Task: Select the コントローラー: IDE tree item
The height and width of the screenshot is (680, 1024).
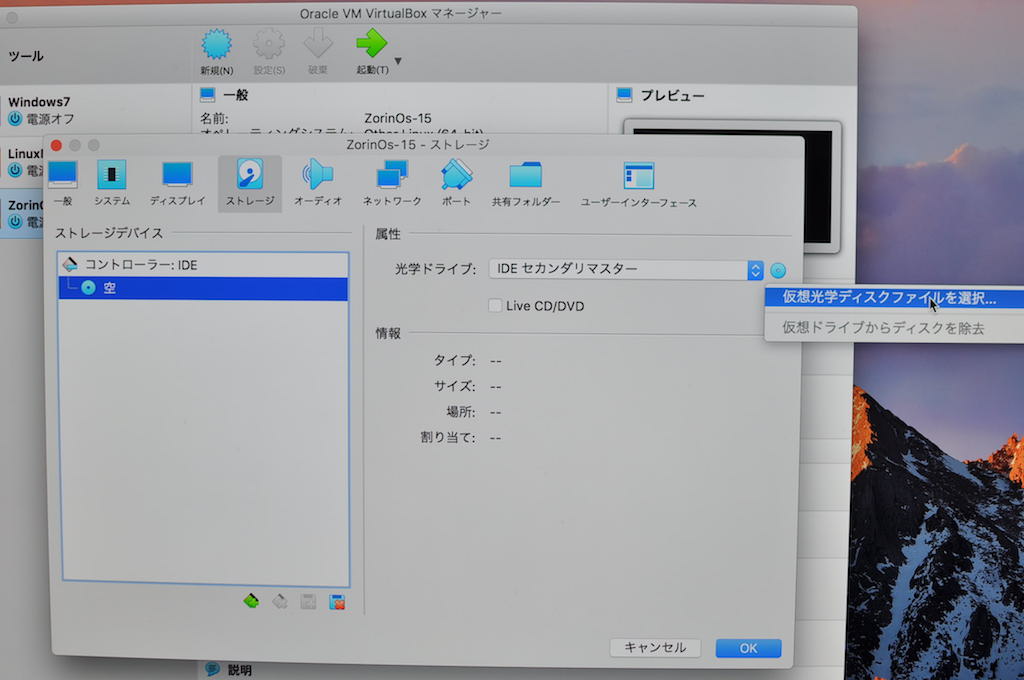Action: point(203,265)
